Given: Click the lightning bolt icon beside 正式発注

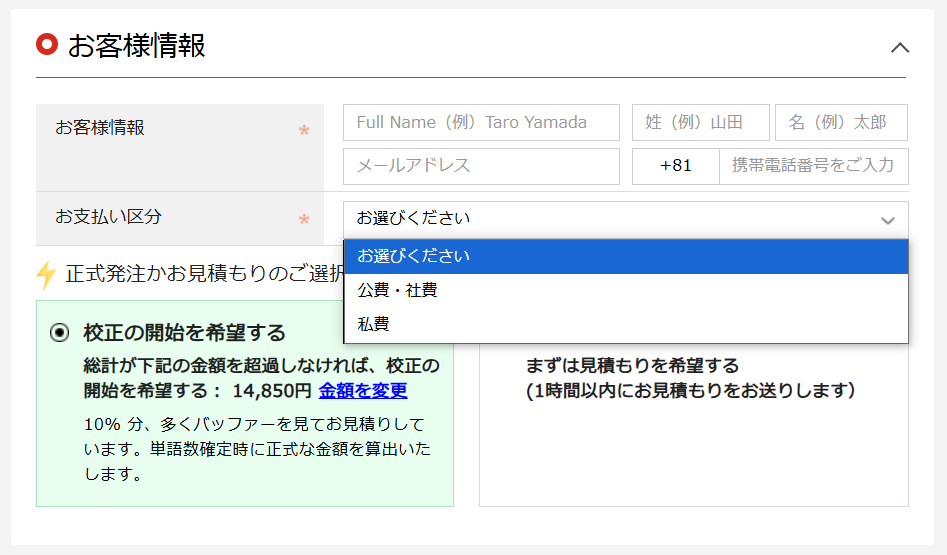Looking at the screenshot, I should (47, 275).
